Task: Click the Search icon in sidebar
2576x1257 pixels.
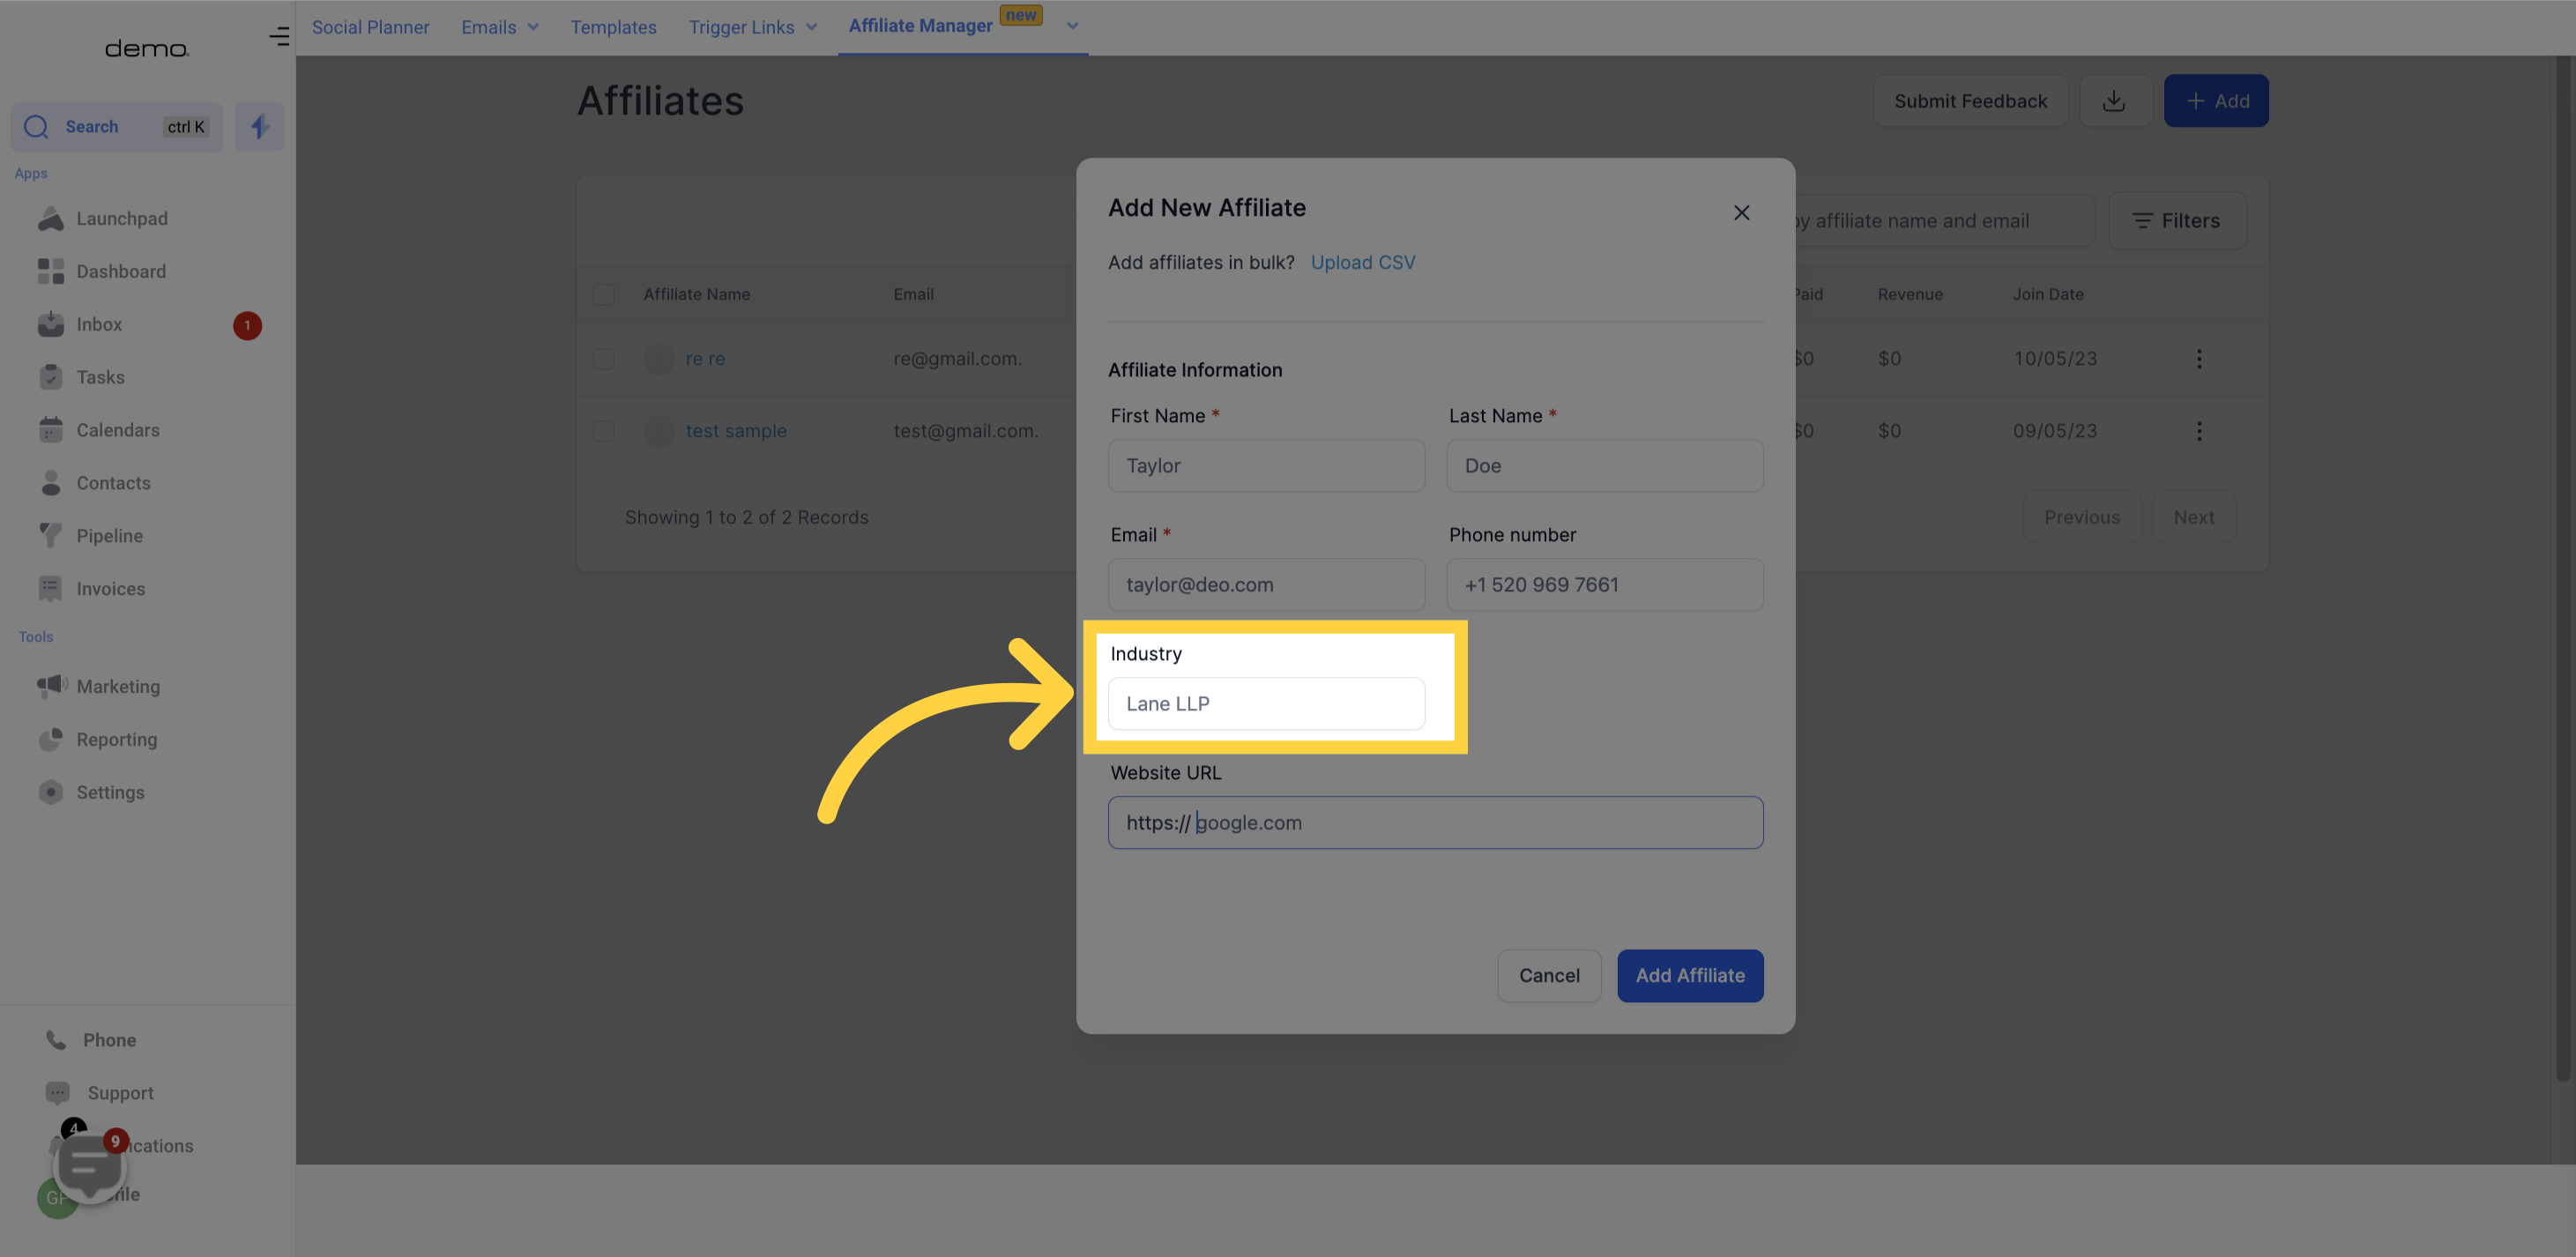Action: pyautogui.click(x=36, y=127)
